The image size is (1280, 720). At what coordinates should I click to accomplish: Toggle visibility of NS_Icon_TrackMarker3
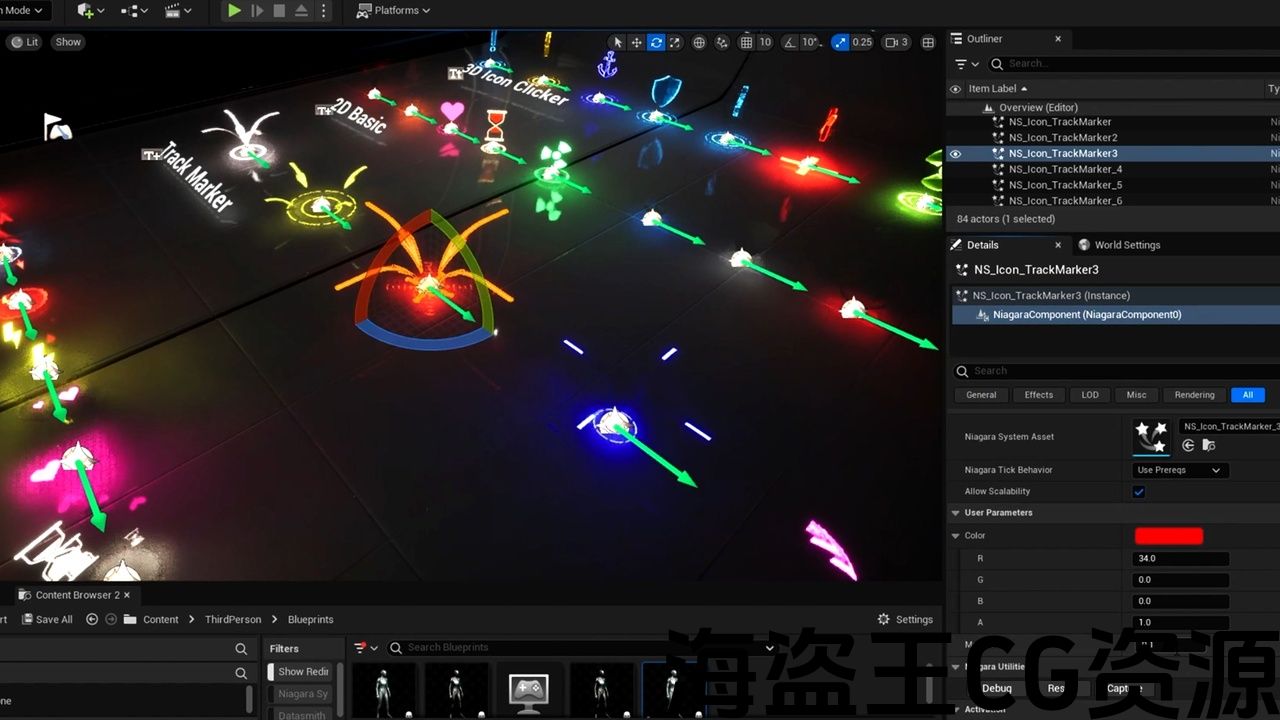955,154
